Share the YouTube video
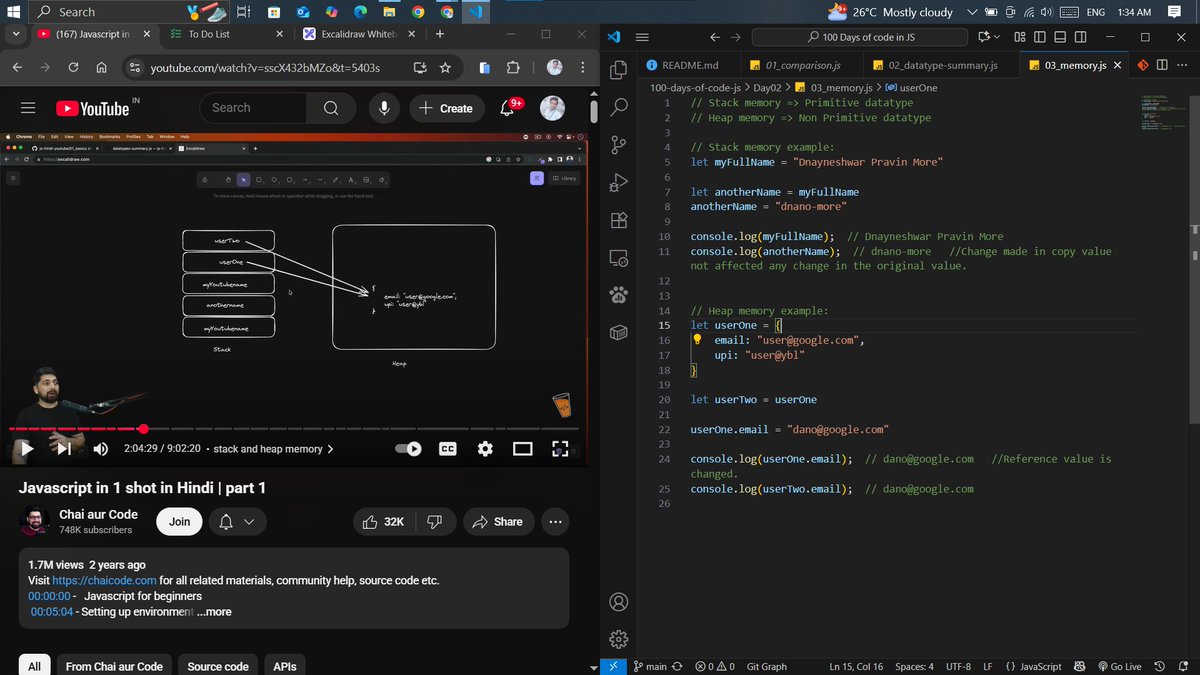The image size is (1200, 675). (x=497, y=521)
